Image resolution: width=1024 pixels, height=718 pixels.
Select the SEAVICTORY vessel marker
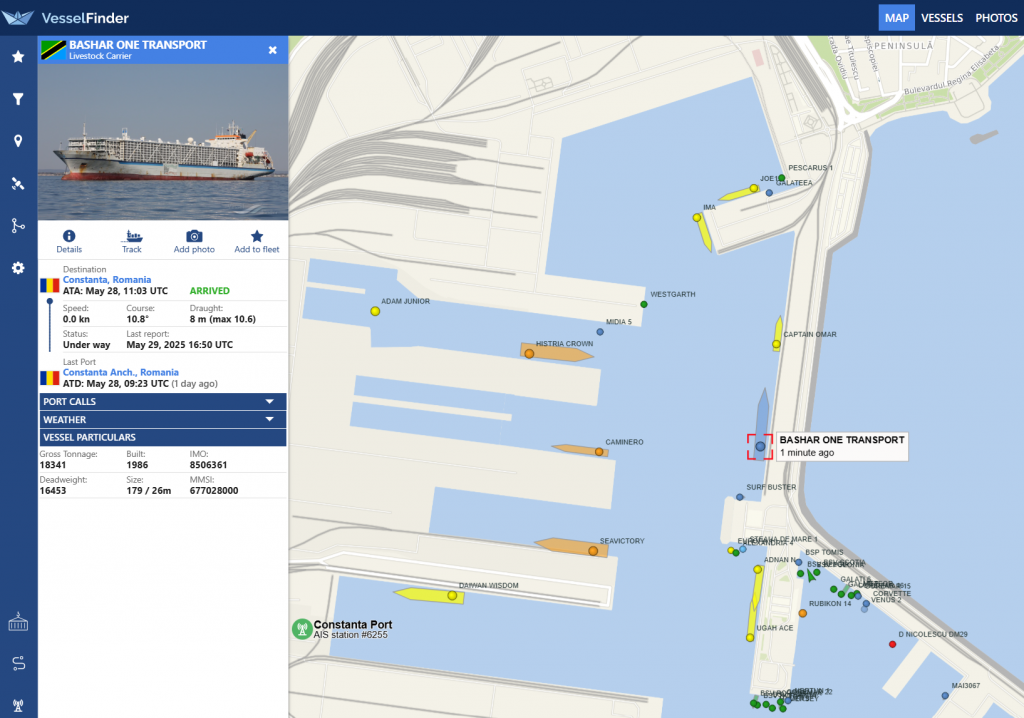pyautogui.click(x=593, y=551)
